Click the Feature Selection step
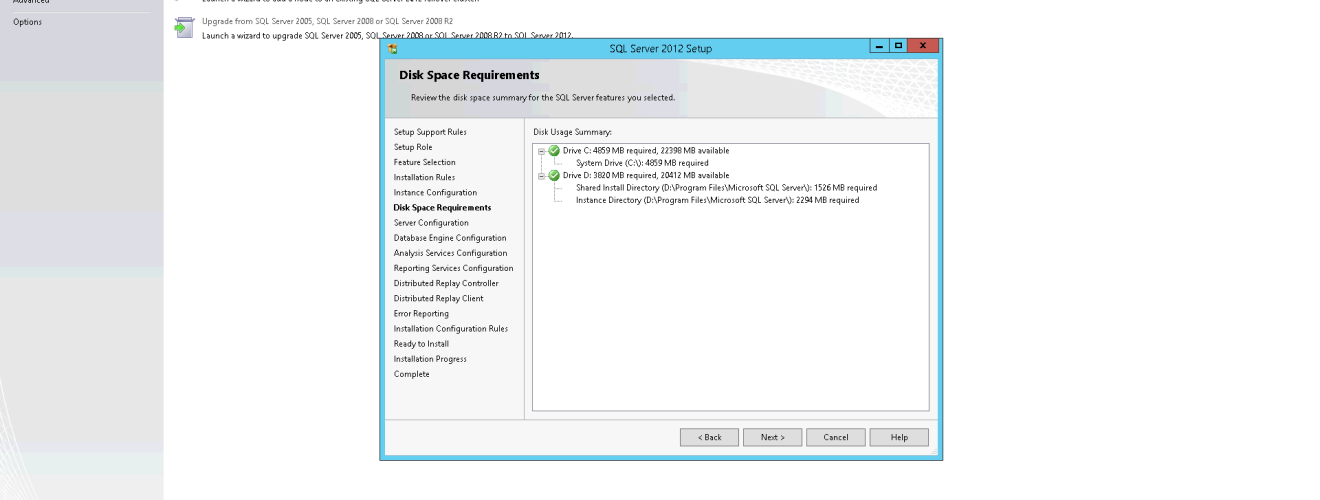Screen dimensions: 1320x500 coord(424,162)
